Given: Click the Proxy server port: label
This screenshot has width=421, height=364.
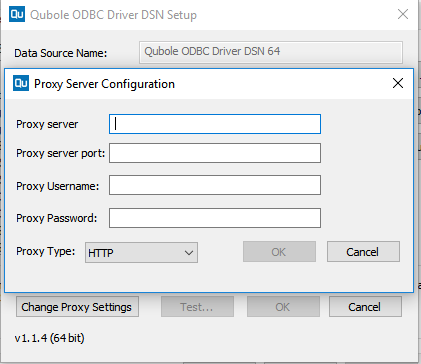Looking at the screenshot, I should [x=61, y=153].
